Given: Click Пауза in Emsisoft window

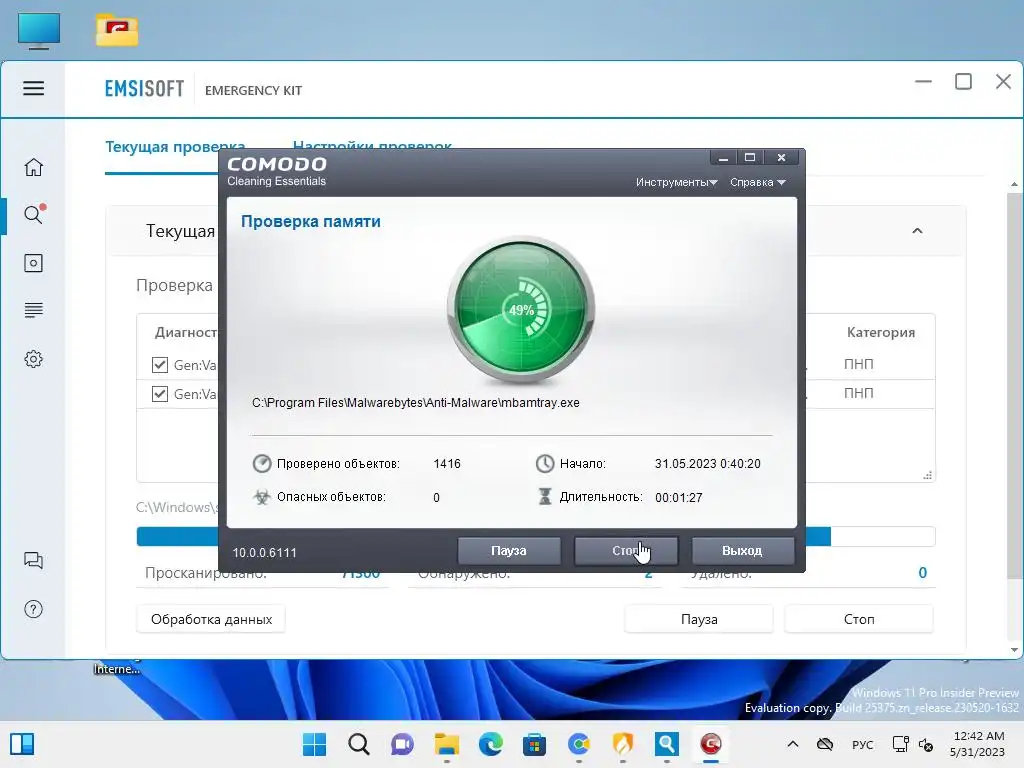Looking at the screenshot, I should tap(699, 619).
